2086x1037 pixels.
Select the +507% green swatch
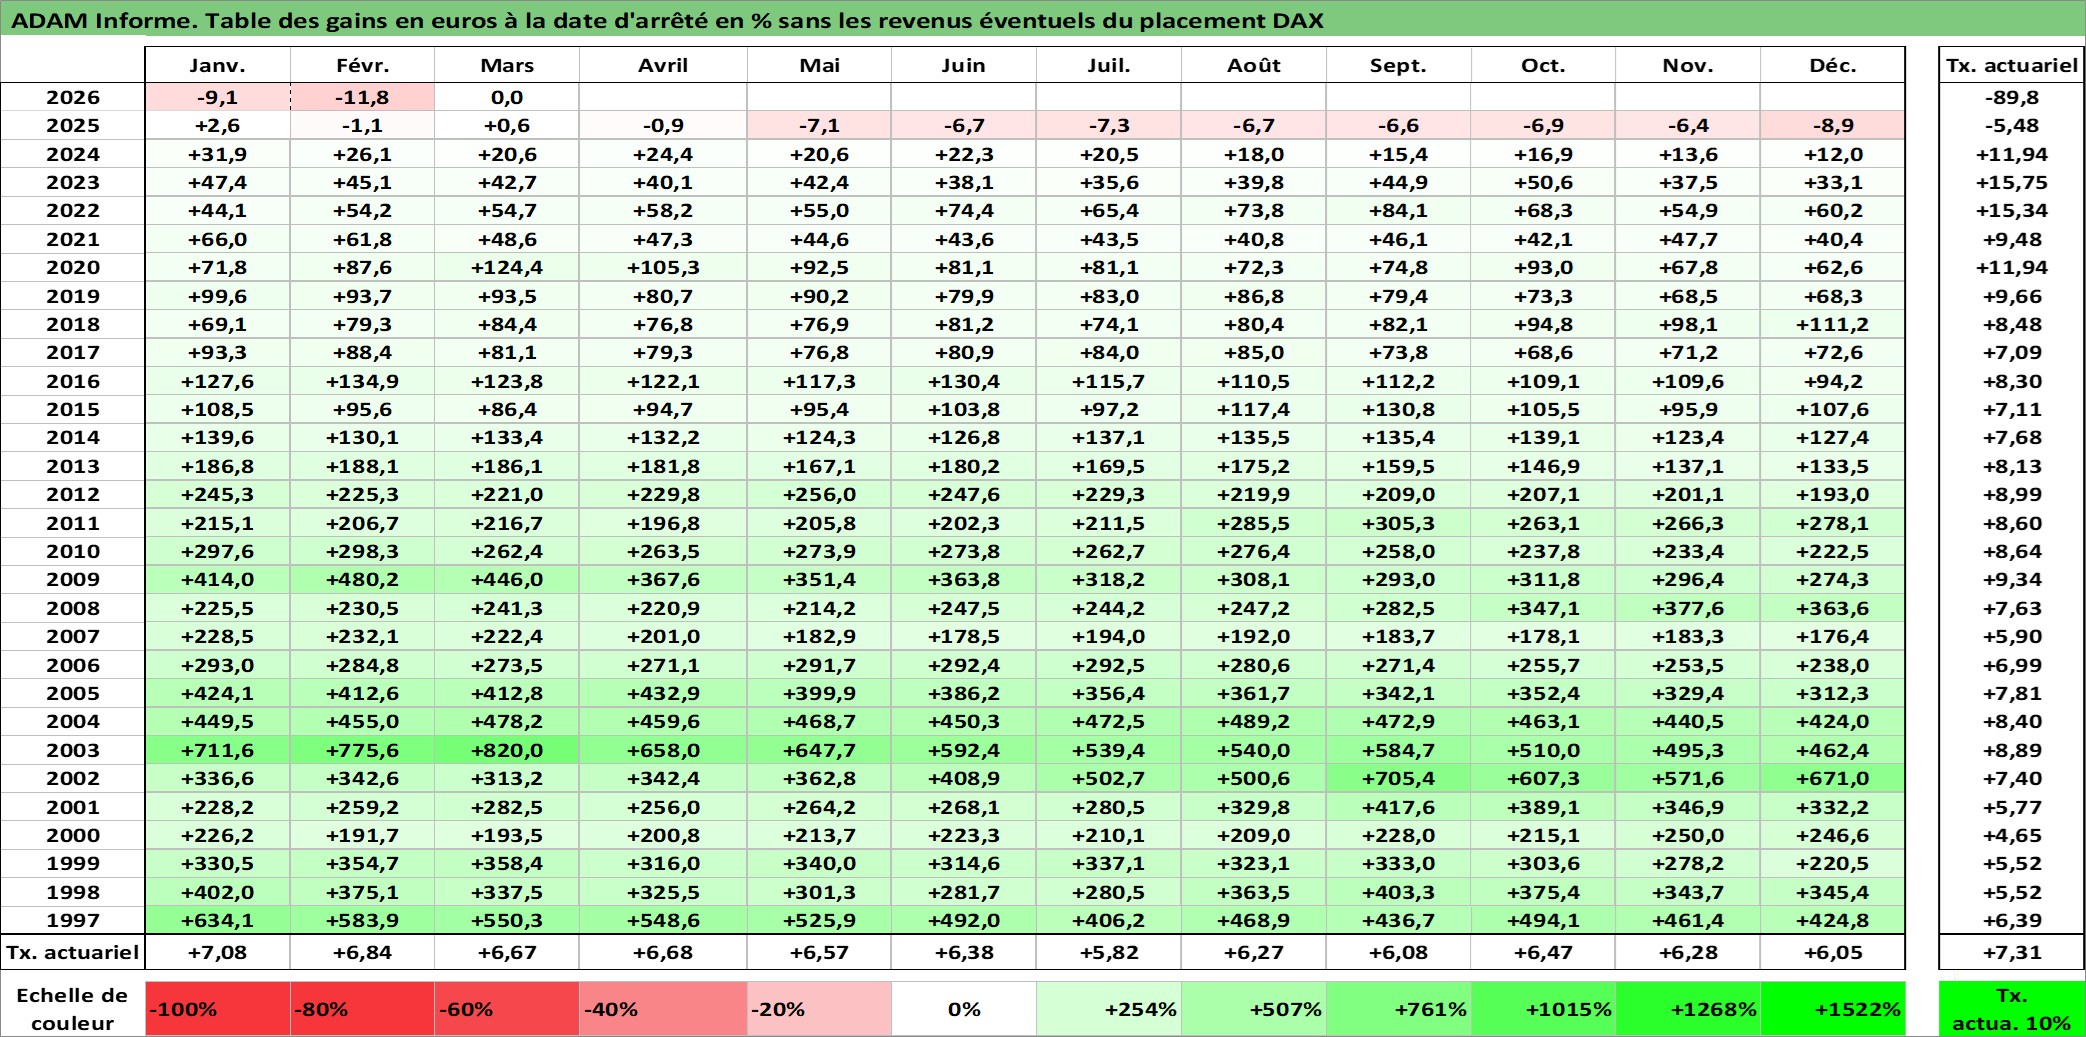tap(1254, 1009)
